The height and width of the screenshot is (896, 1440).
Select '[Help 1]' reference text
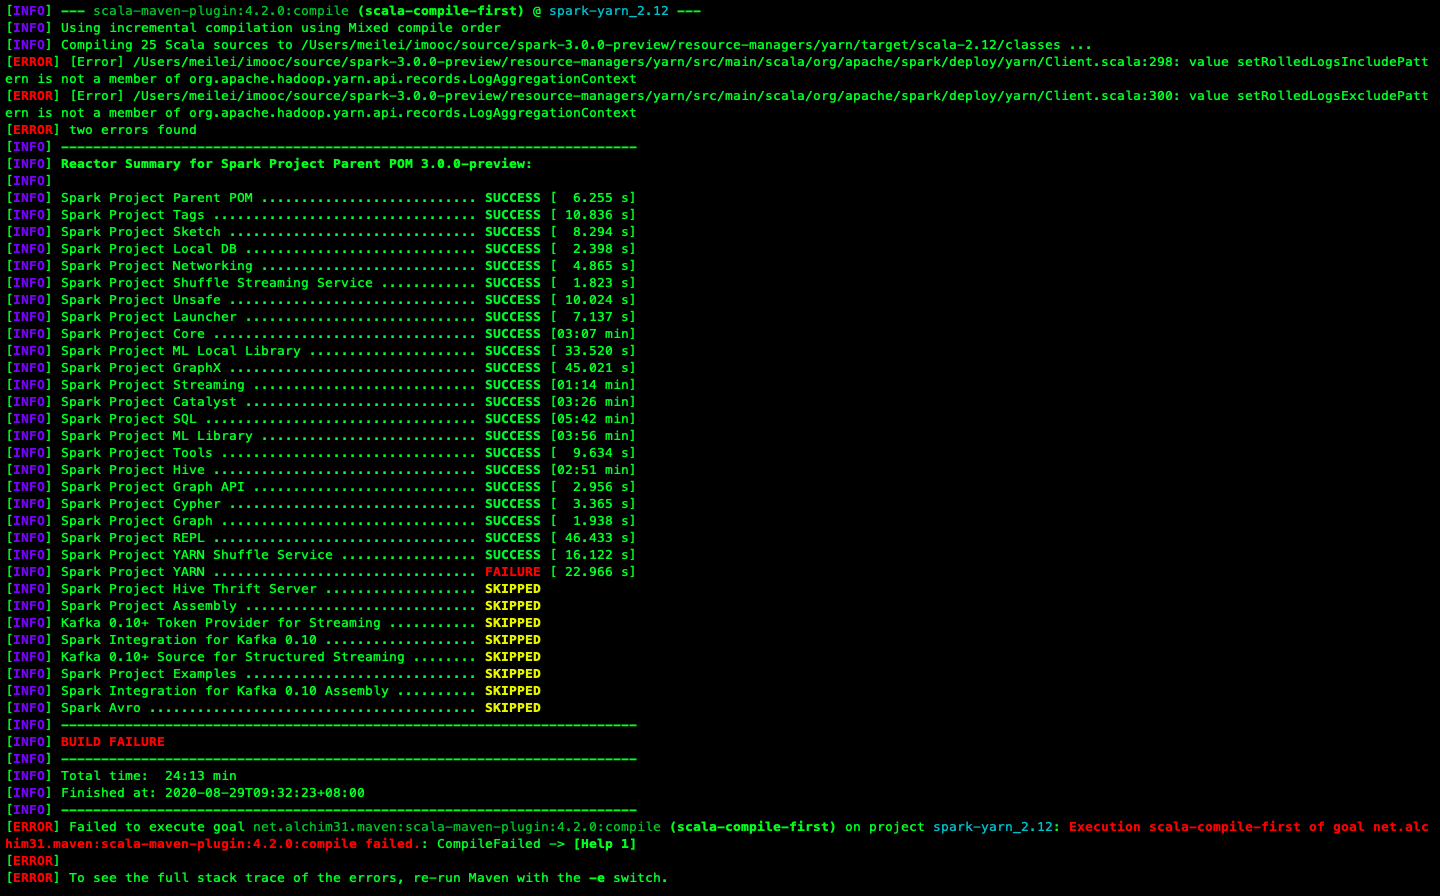(x=605, y=844)
